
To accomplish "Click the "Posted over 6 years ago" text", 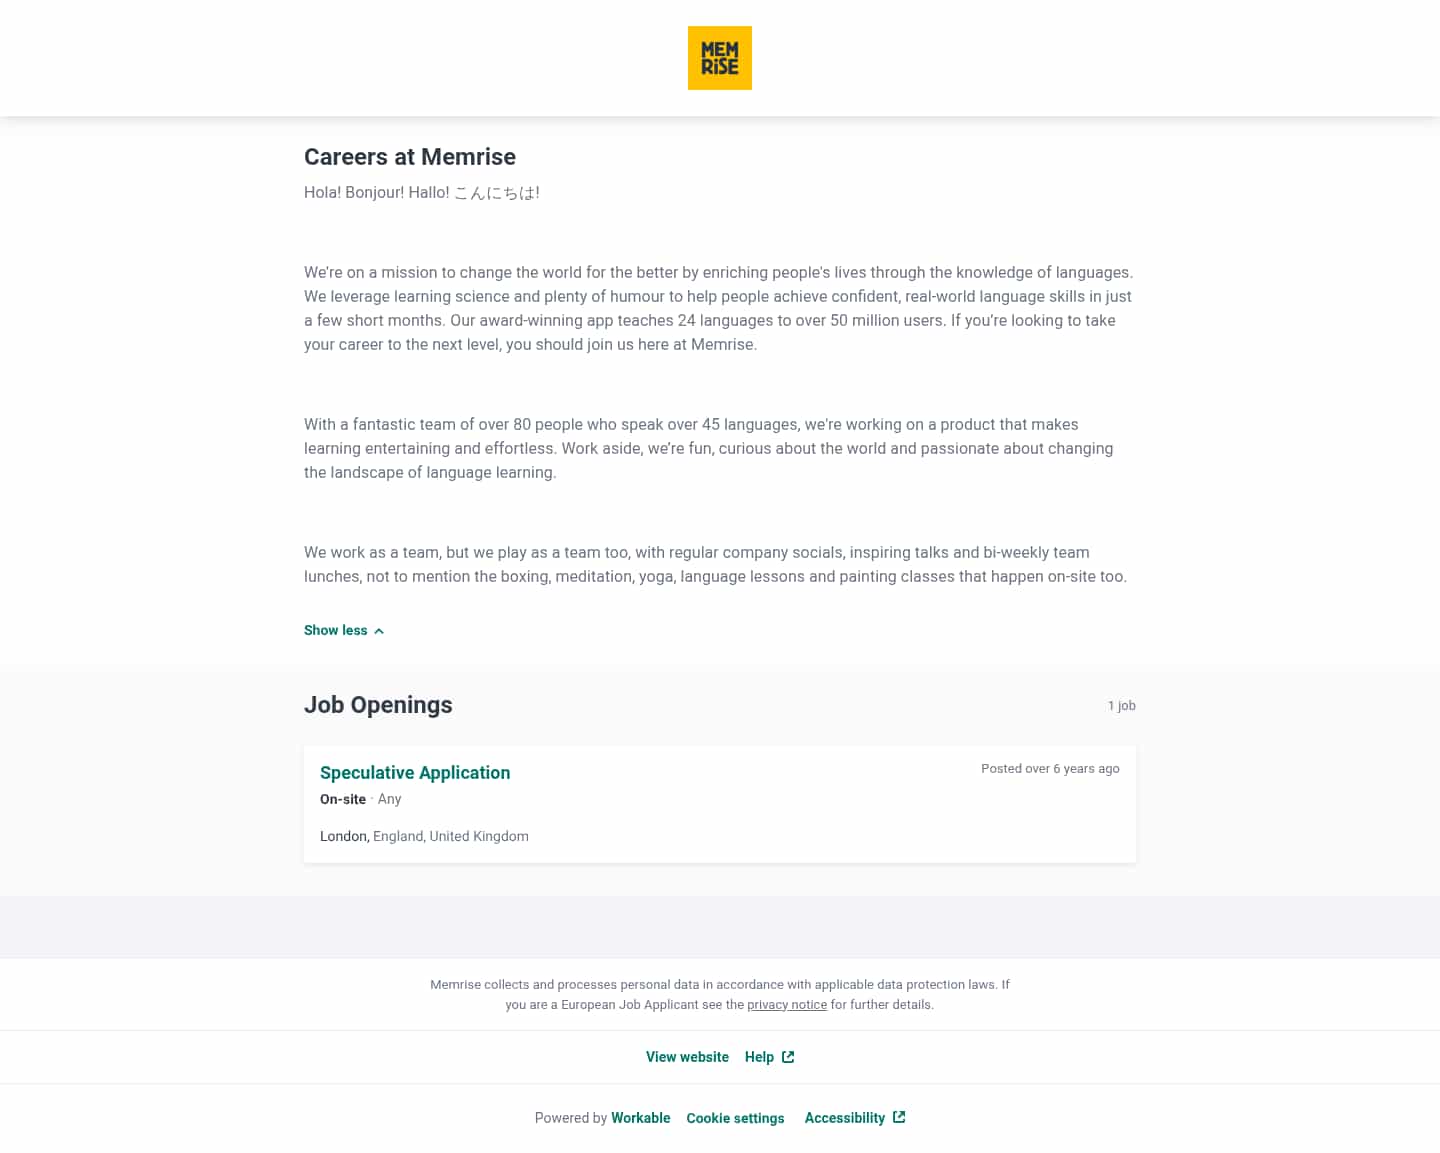I will [x=1050, y=769].
